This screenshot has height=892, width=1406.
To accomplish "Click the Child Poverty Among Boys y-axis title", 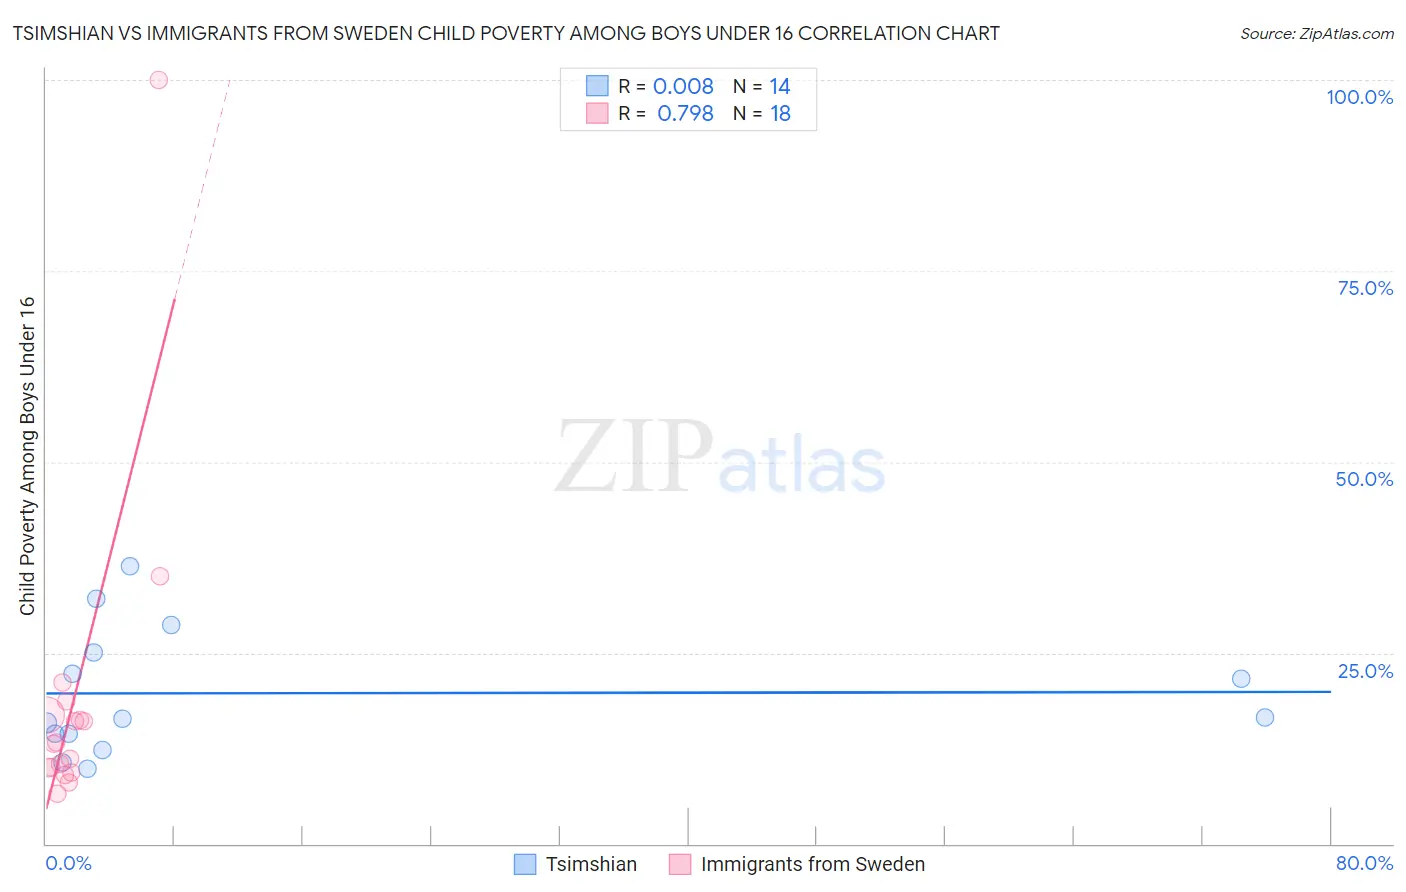I will pos(27,456).
